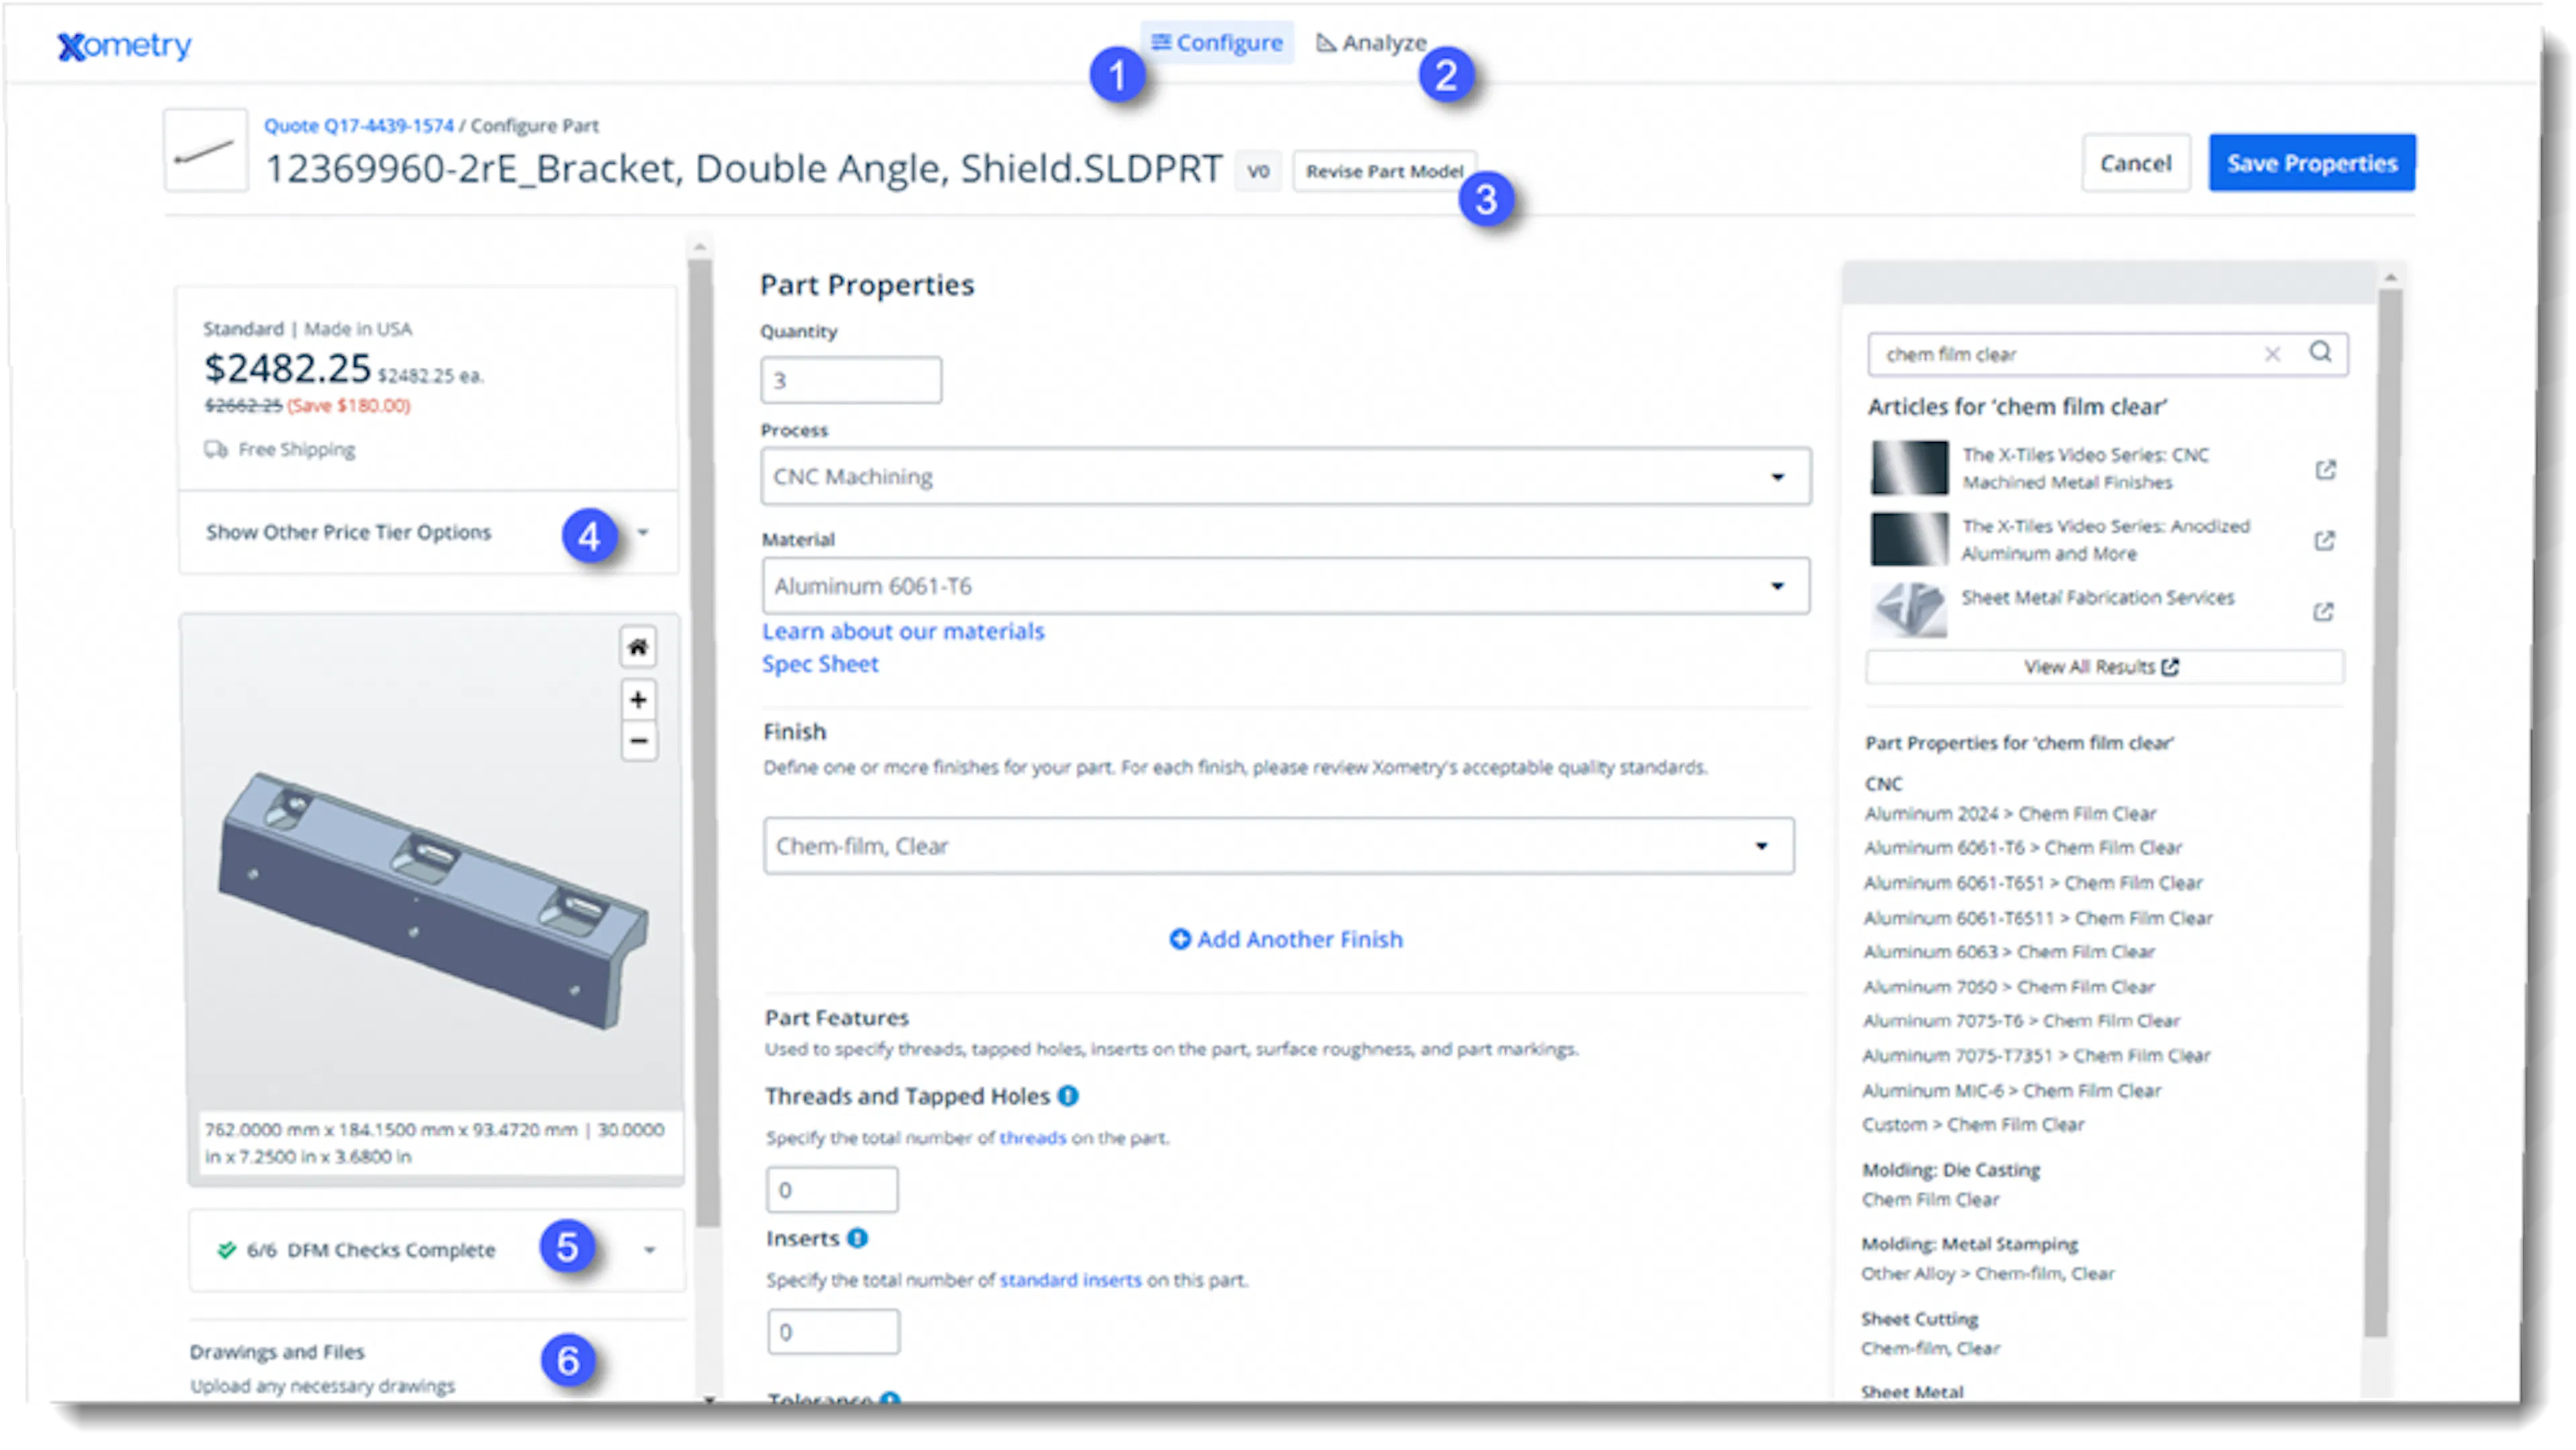The height and width of the screenshot is (1450, 2576).
Task: Click the standard inserts hyperlink
Action: (x=1070, y=1280)
